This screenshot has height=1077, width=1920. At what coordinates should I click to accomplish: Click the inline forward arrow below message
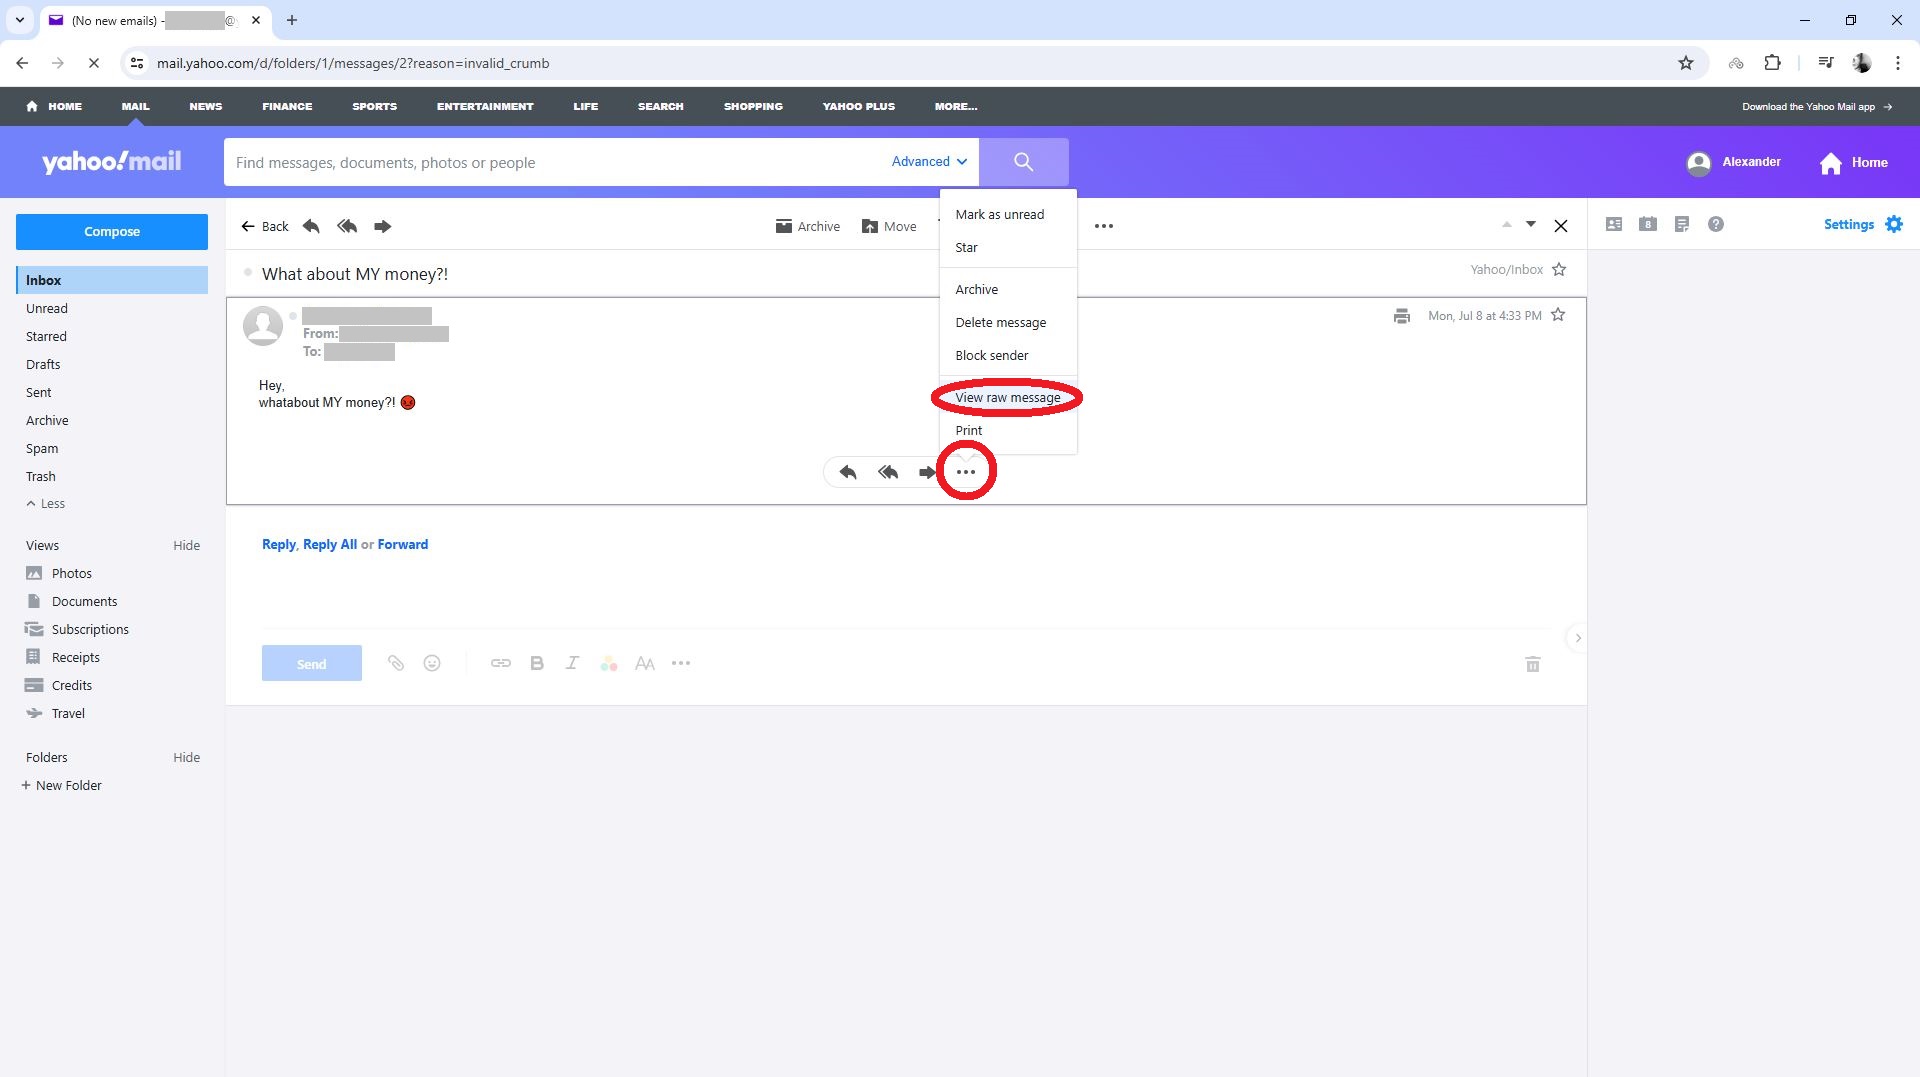coord(927,472)
